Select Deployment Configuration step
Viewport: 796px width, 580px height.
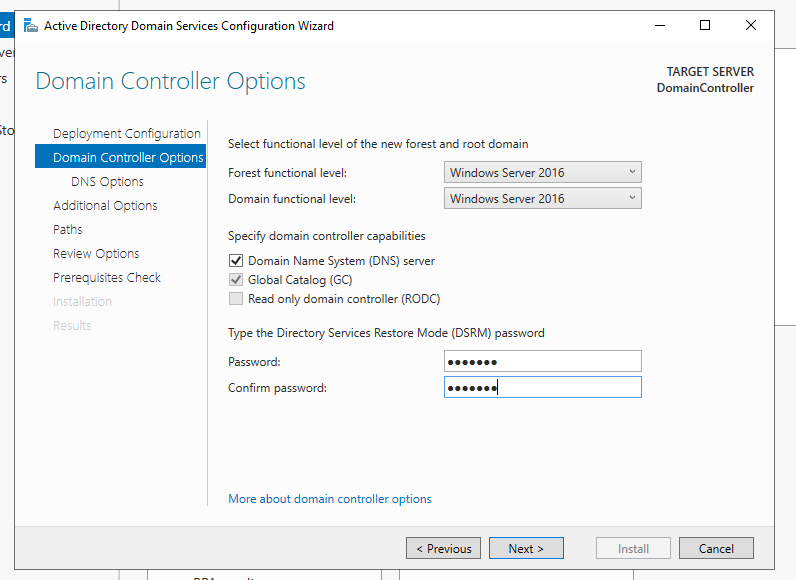click(x=127, y=134)
